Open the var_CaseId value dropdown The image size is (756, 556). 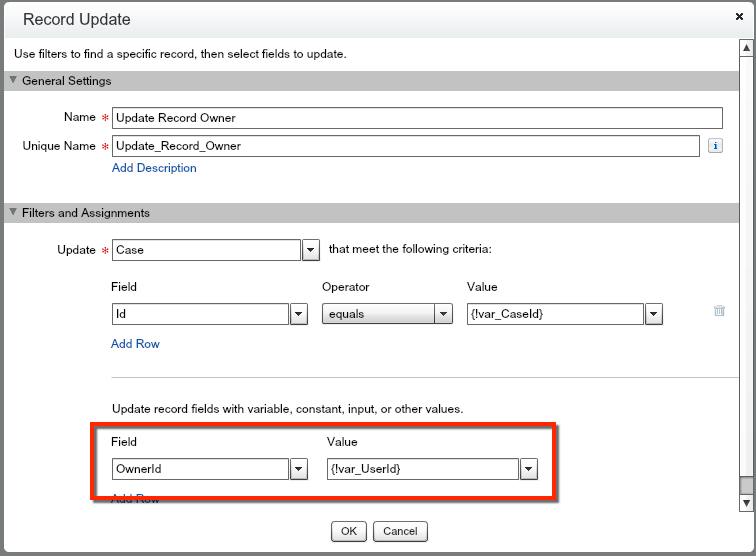coord(654,314)
